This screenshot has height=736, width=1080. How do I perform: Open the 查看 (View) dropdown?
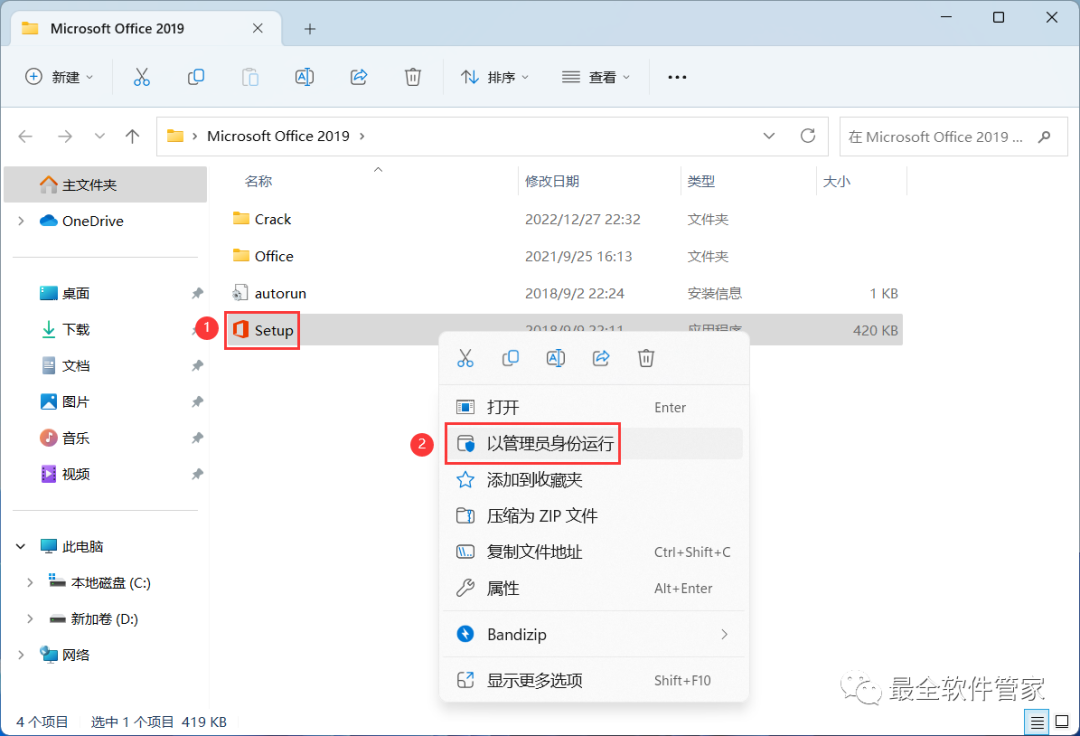(596, 77)
